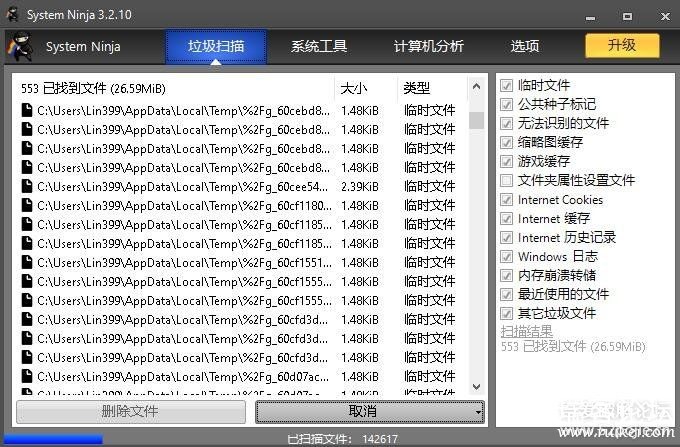
Task: Enable the 文件夹属性设置文件 checkbox
Action: coord(506,180)
